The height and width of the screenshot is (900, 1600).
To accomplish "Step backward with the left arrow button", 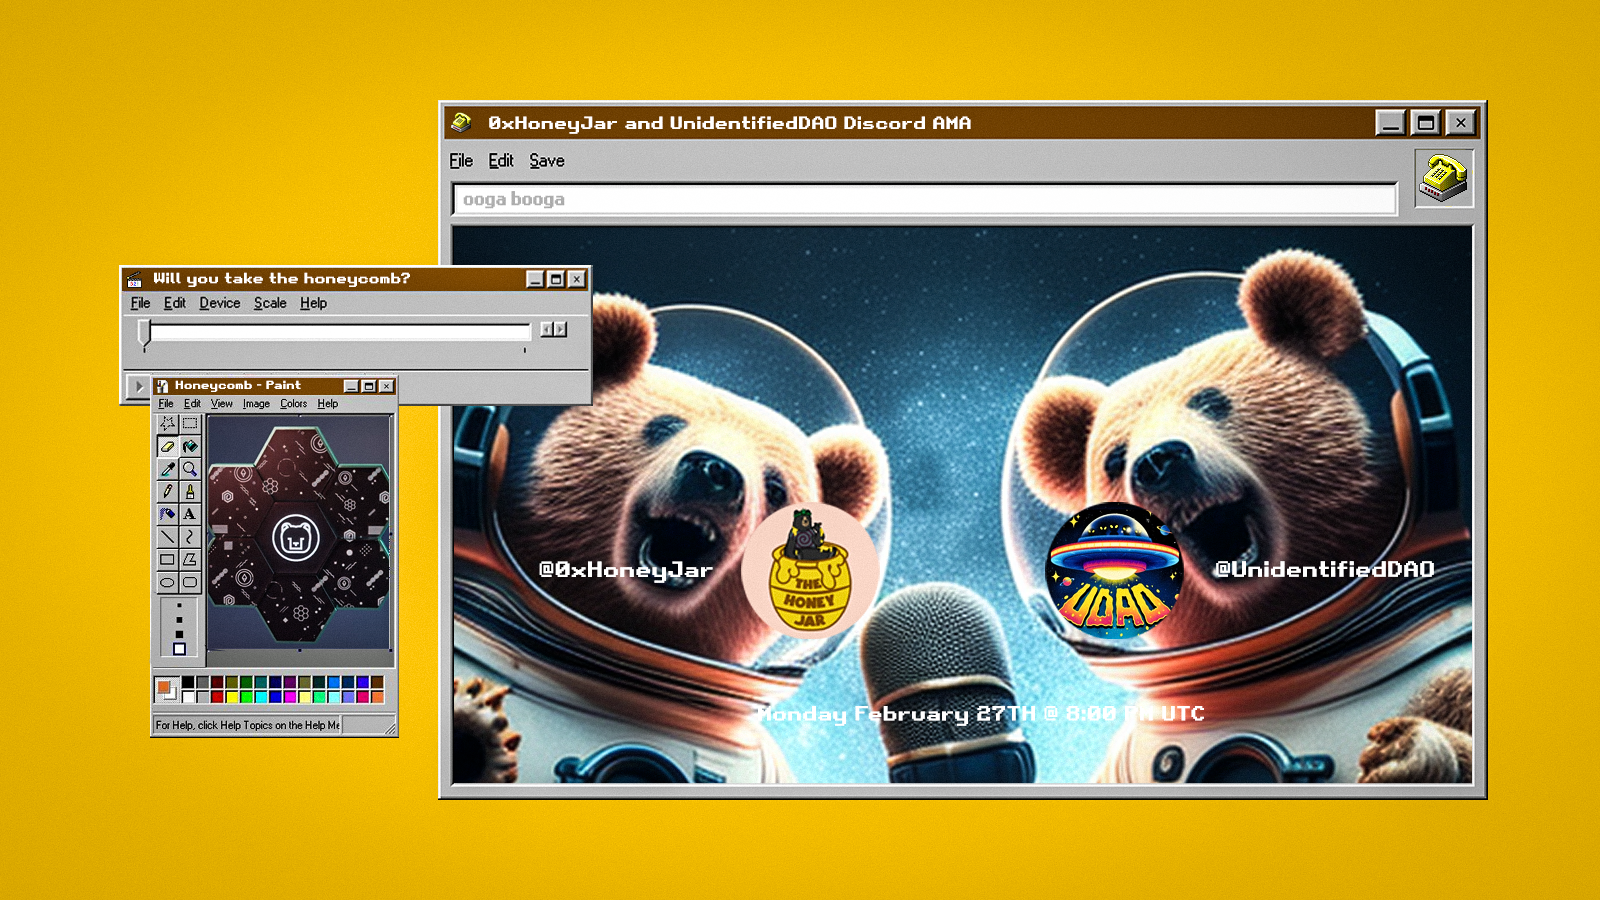I will (547, 329).
